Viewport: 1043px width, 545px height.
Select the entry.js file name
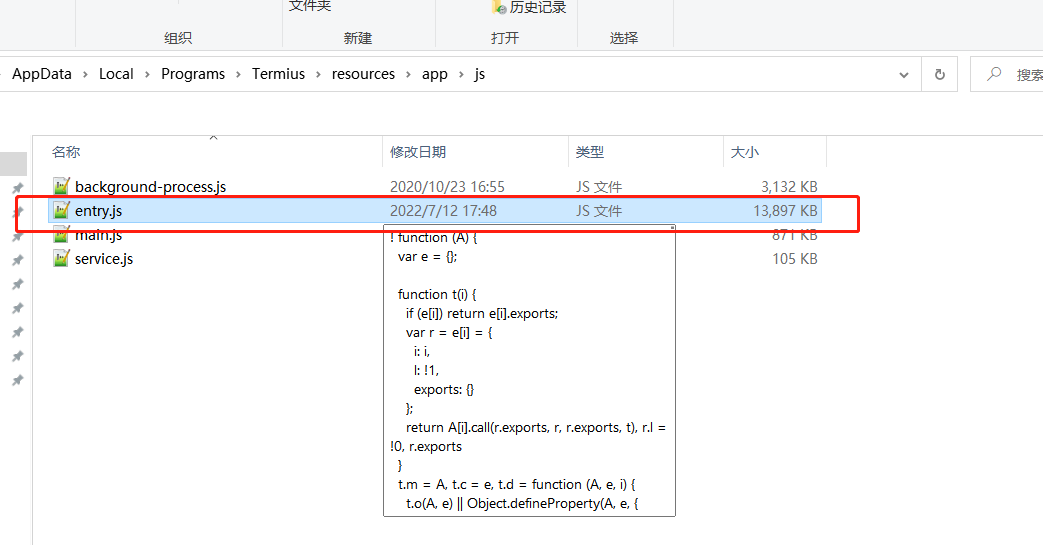[98, 211]
